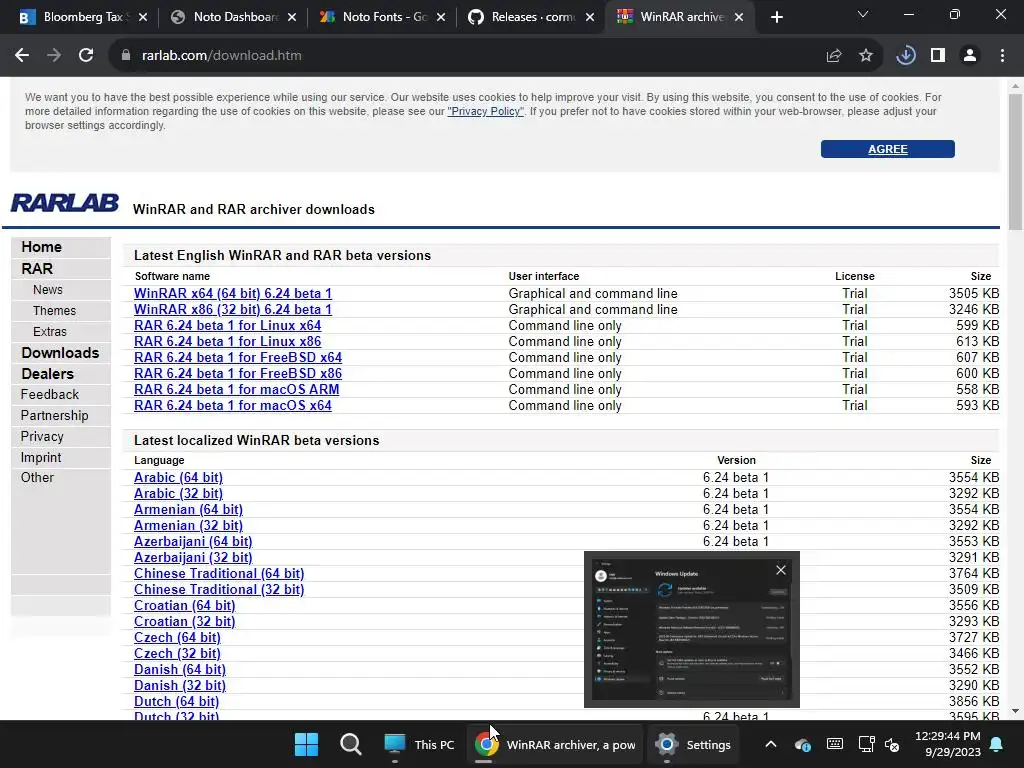The width and height of the screenshot is (1024, 768).
Task: Download Croatian (32 bit) WinRAR
Action: pyautogui.click(x=184, y=621)
